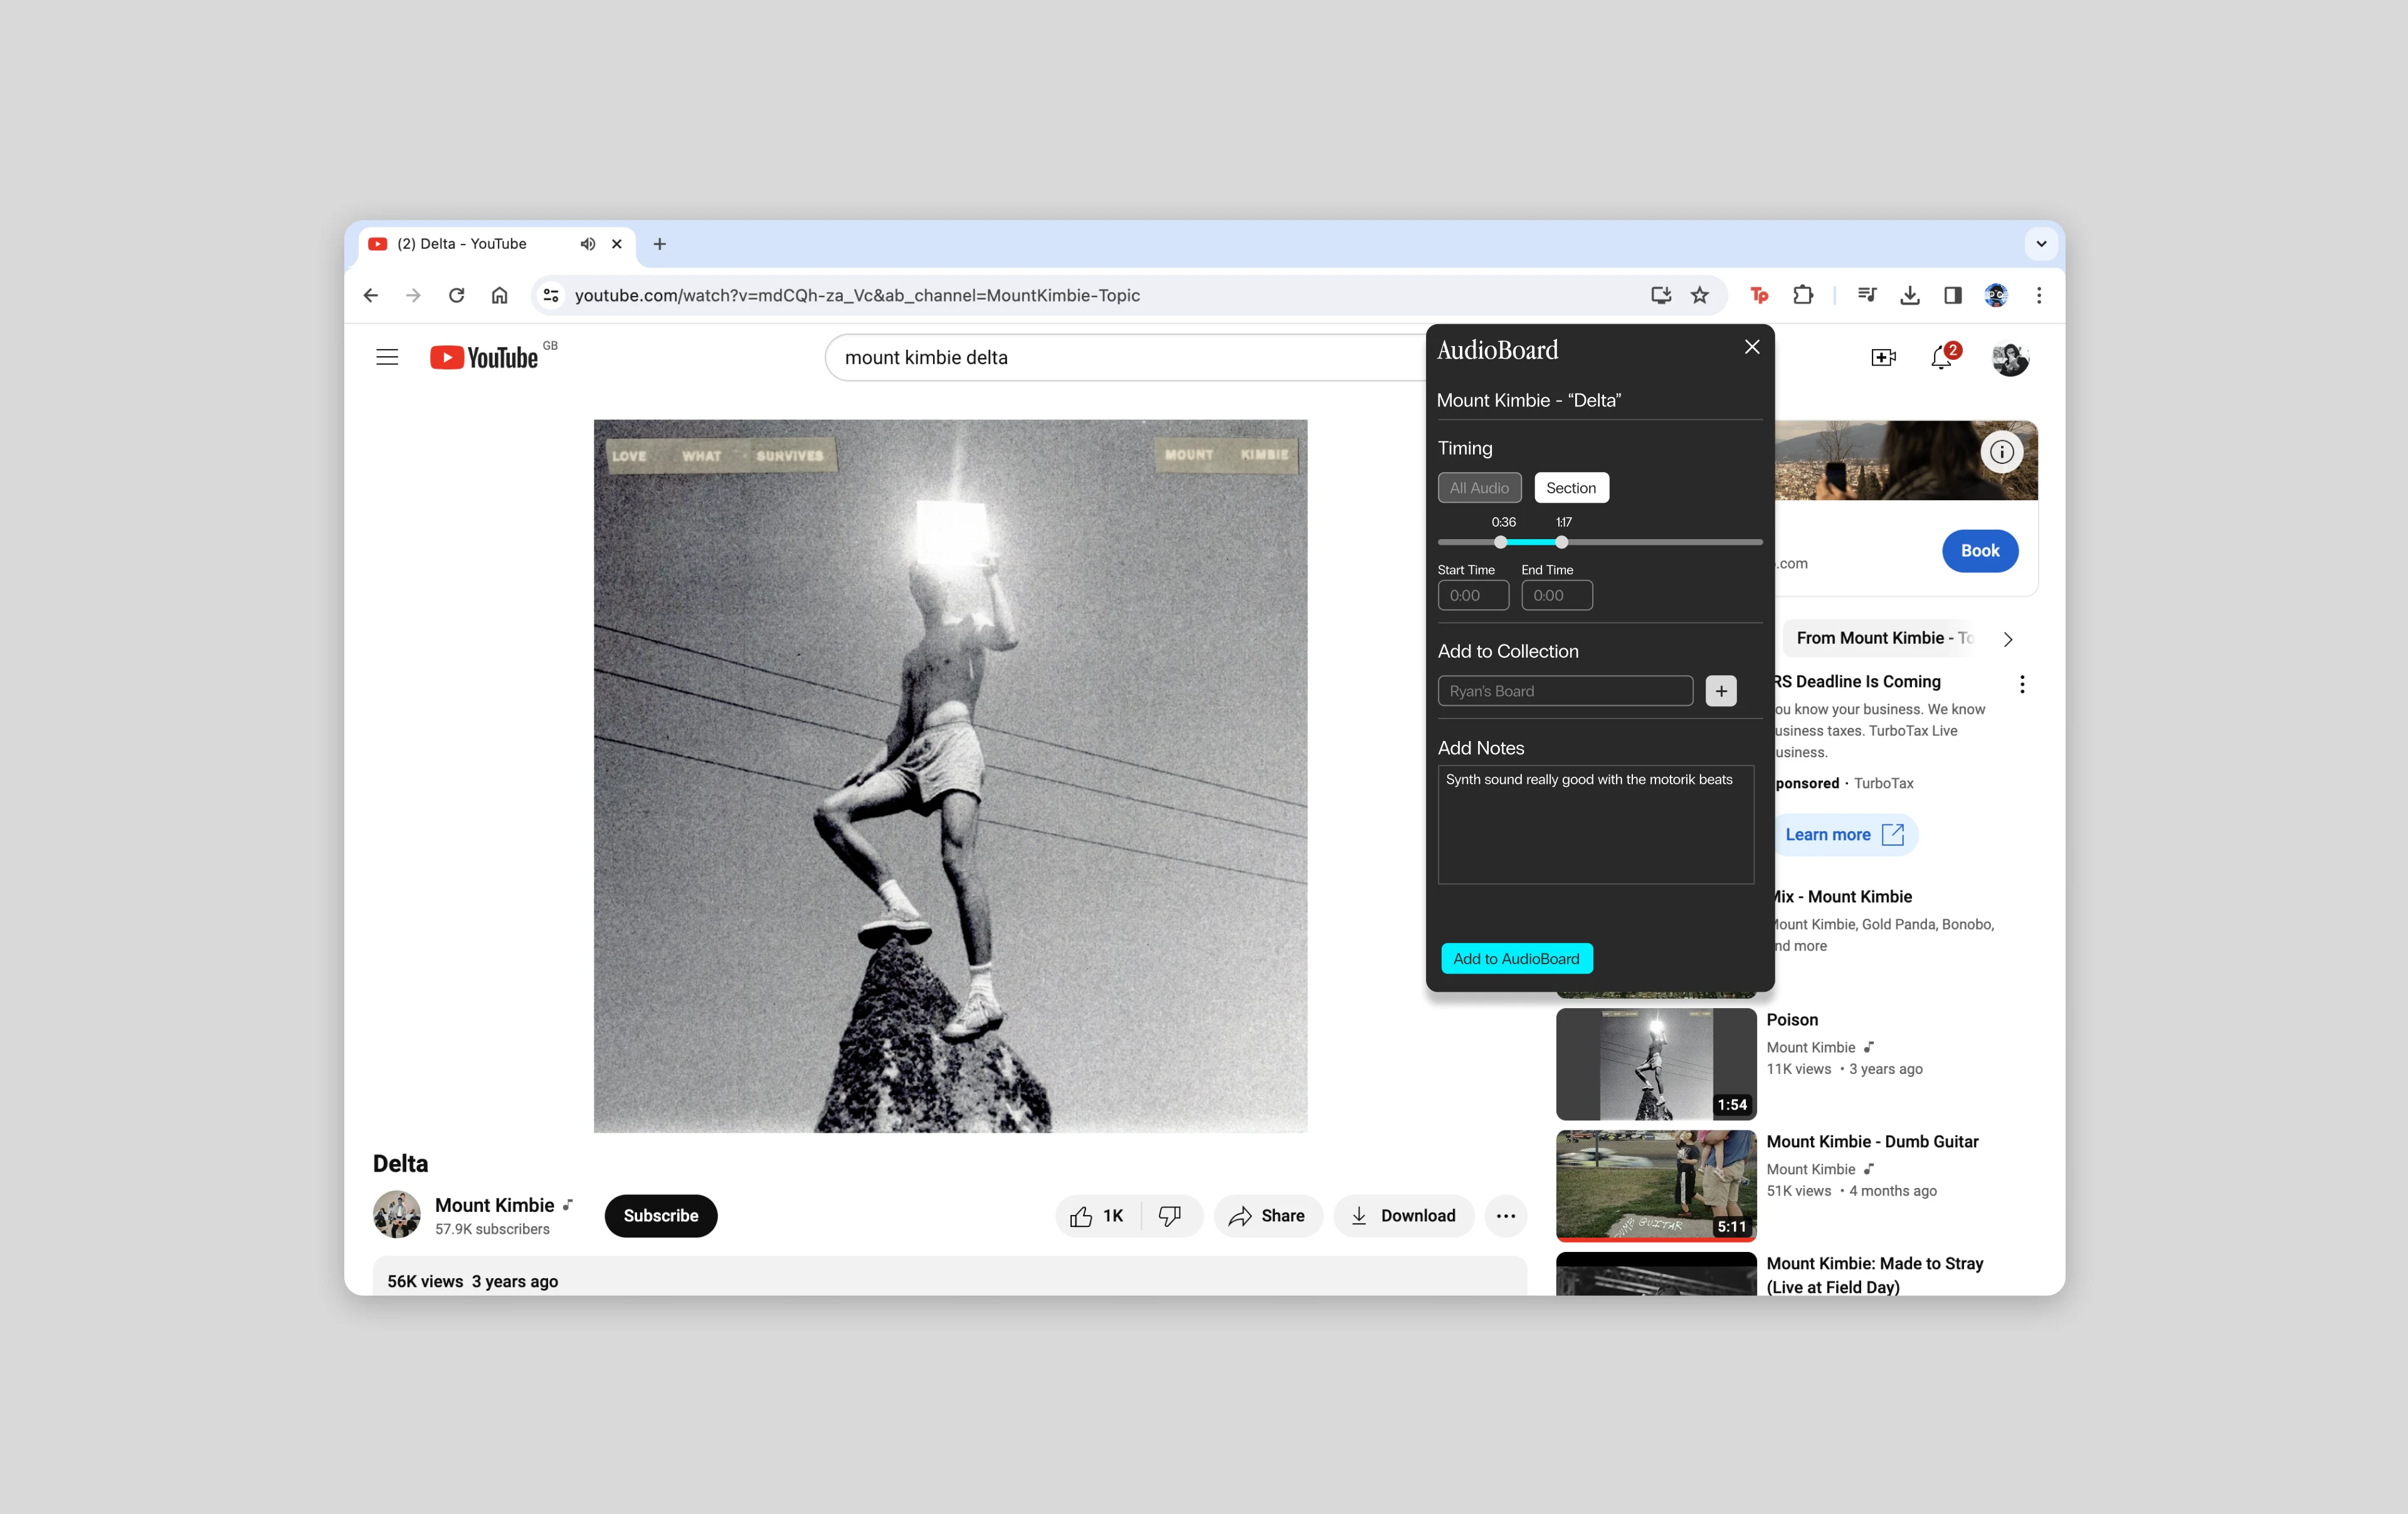
Task: Open the browser downloads icon
Action: pyautogui.click(x=1910, y=295)
